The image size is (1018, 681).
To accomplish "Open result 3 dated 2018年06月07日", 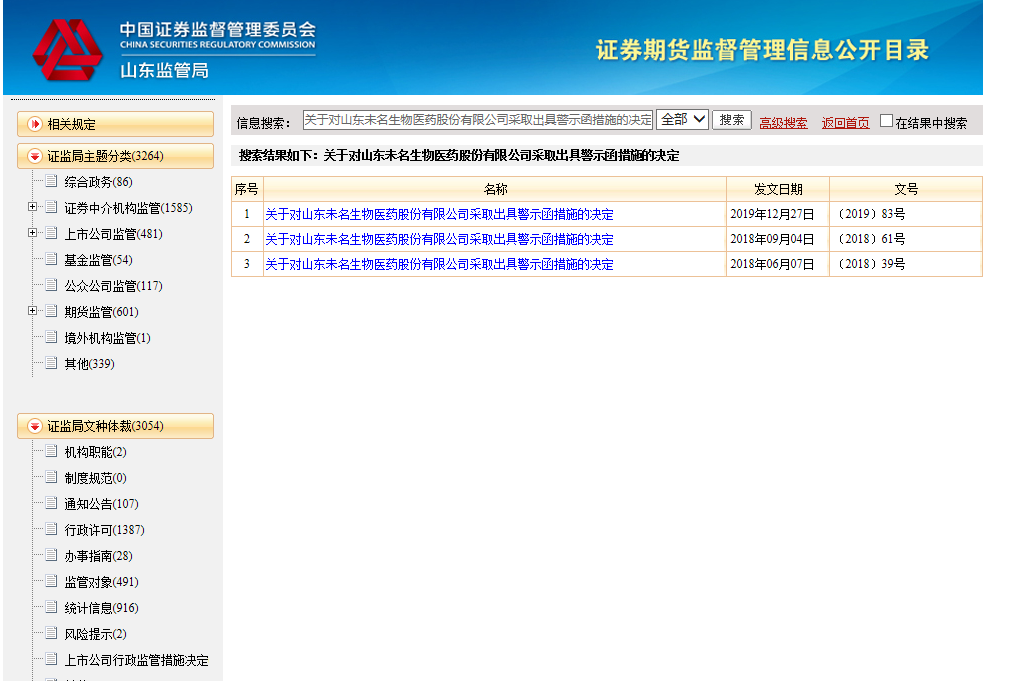I will pos(440,264).
